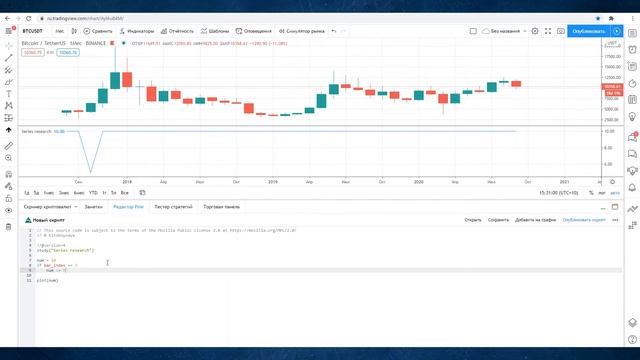Click the trash icon to remove drawings
The image size is (640, 360).
(x=9, y=227)
